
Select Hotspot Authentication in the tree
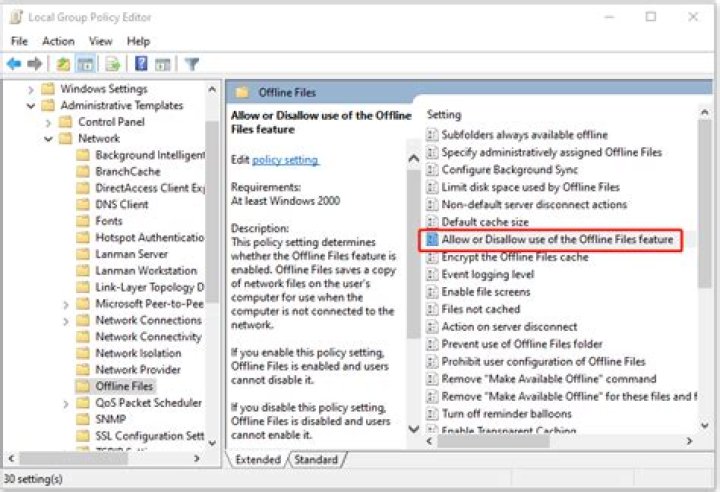(x=149, y=238)
